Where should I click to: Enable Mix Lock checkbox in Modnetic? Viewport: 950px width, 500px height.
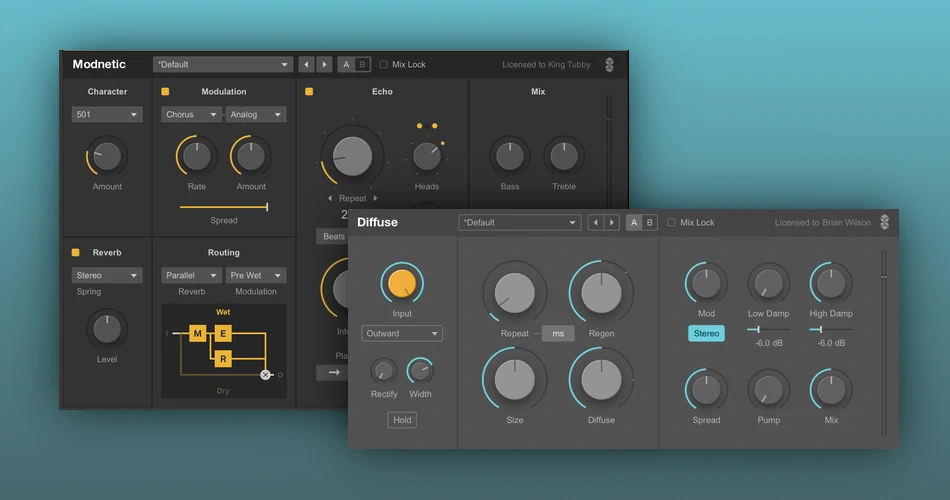tap(384, 65)
